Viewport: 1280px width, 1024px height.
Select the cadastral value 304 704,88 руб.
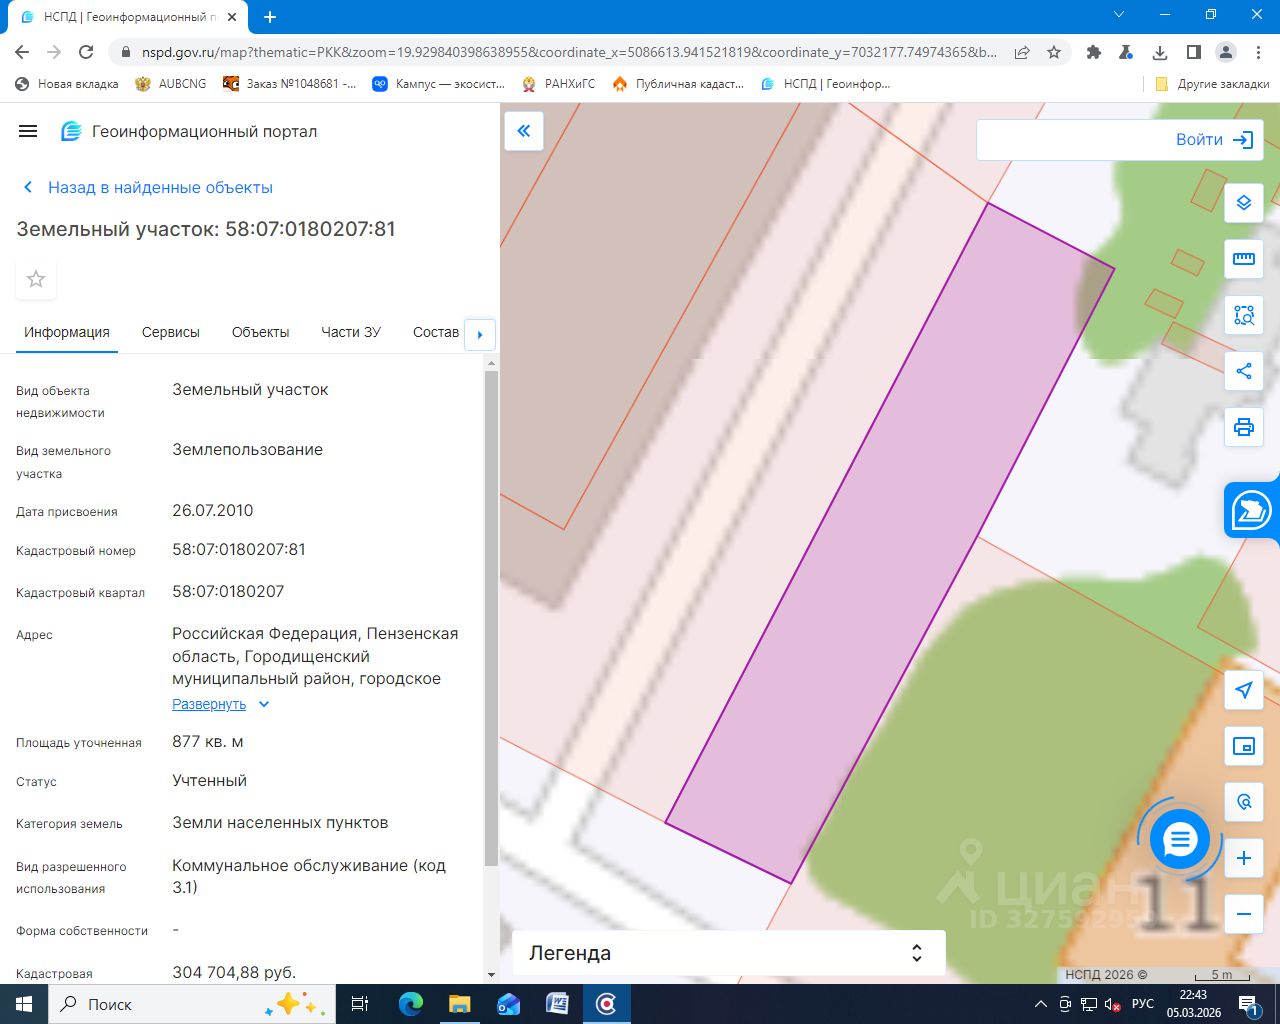234,972
